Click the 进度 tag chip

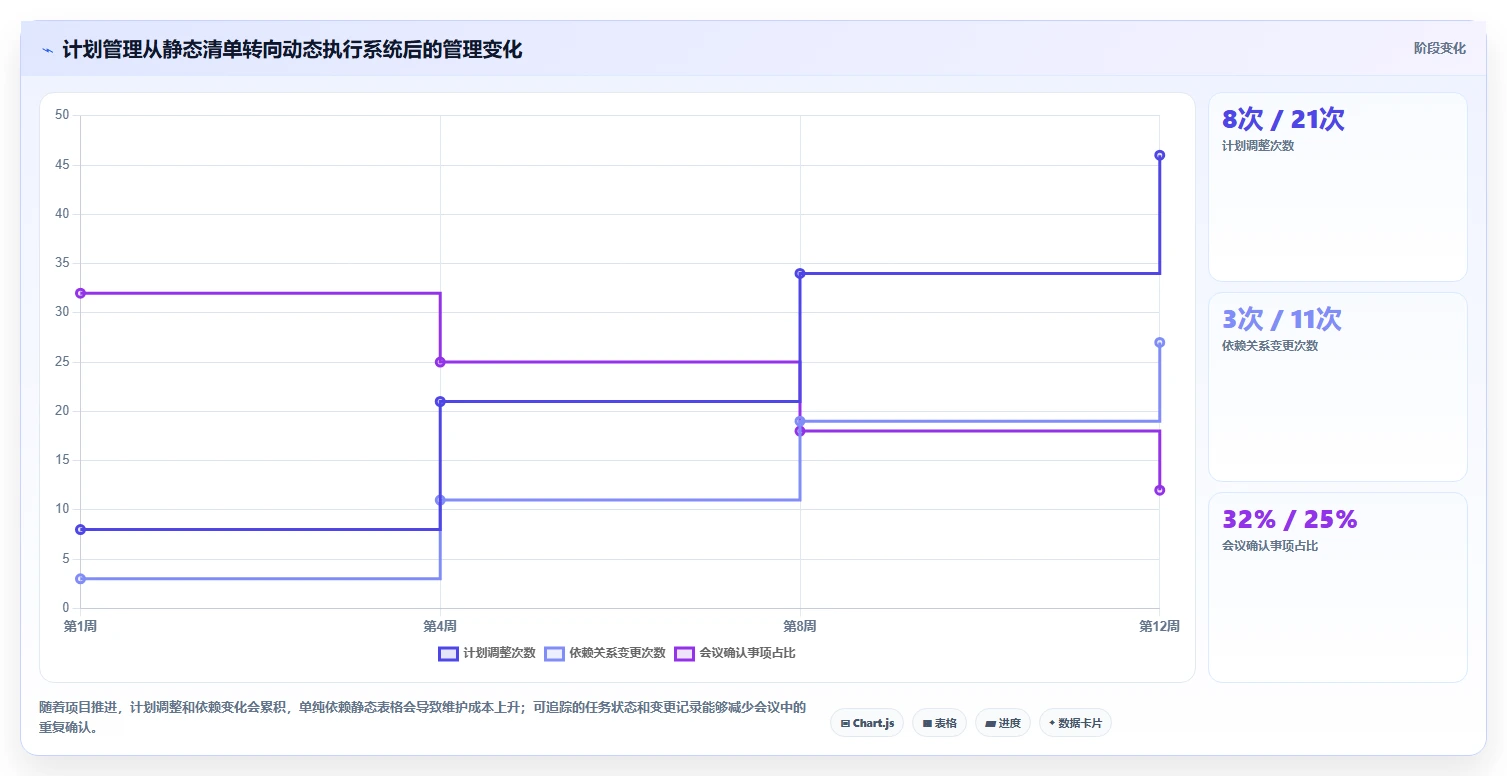click(x=1002, y=723)
